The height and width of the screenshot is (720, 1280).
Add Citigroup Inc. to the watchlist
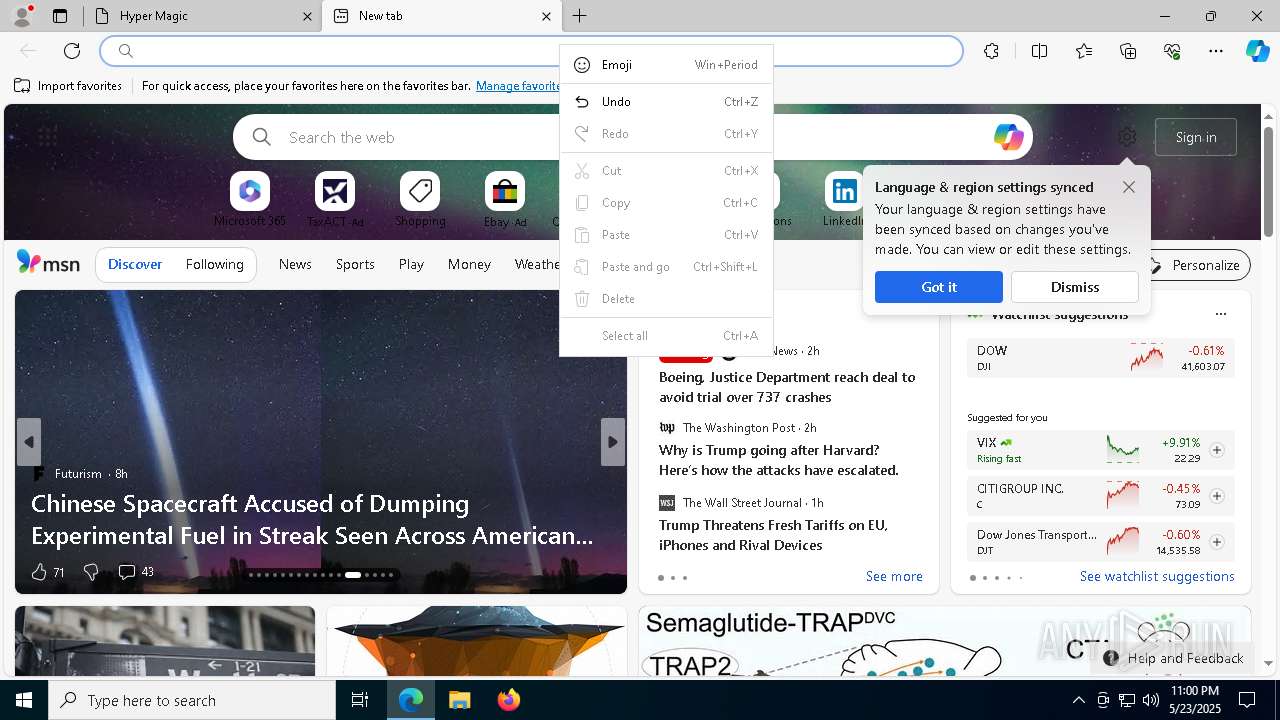click(x=1217, y=496)
